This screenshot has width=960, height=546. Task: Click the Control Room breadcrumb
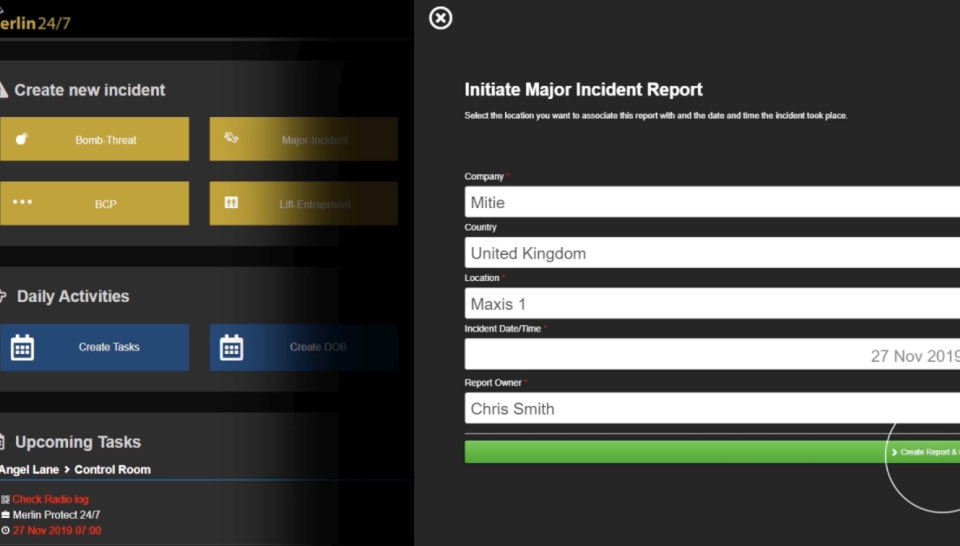click(x=113, y=469)
